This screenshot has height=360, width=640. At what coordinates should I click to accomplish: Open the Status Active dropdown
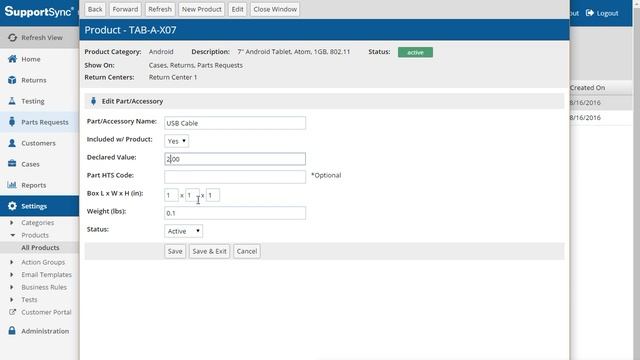(x=183, y=231)
